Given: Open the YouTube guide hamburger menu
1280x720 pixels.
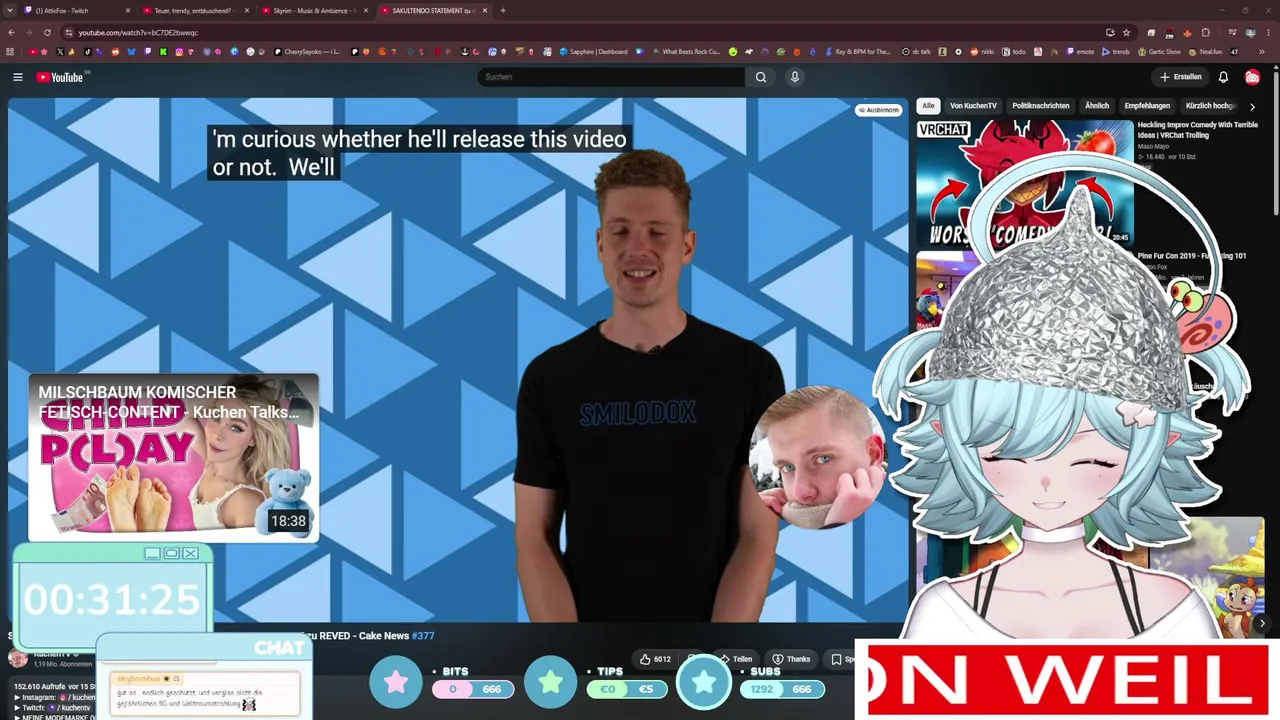Looking at the screenshot, I should [x=18, y=77].
